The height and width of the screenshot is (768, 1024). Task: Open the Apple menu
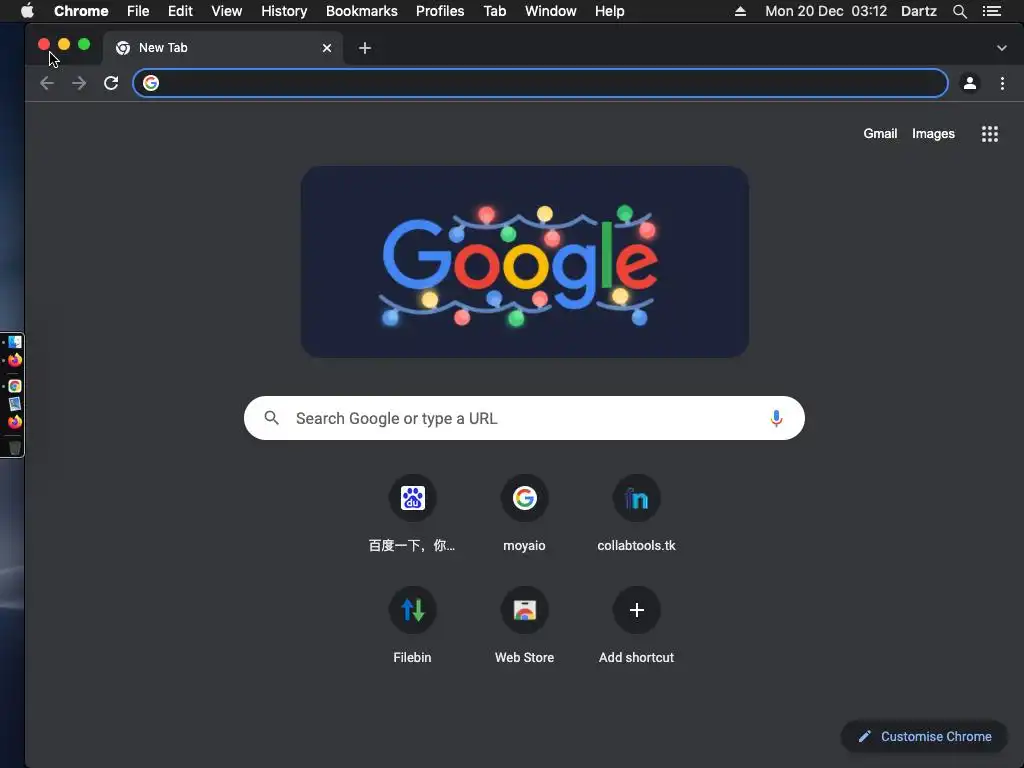[27, 11]
